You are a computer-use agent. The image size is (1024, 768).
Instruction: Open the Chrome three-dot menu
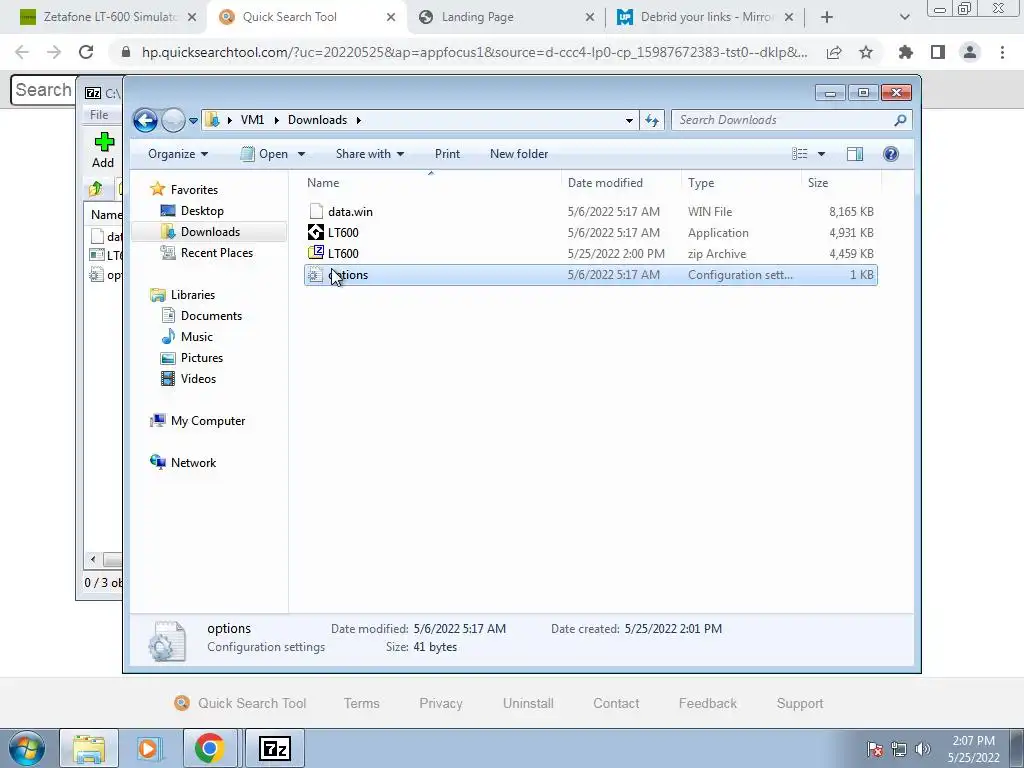pos(1002,52)
